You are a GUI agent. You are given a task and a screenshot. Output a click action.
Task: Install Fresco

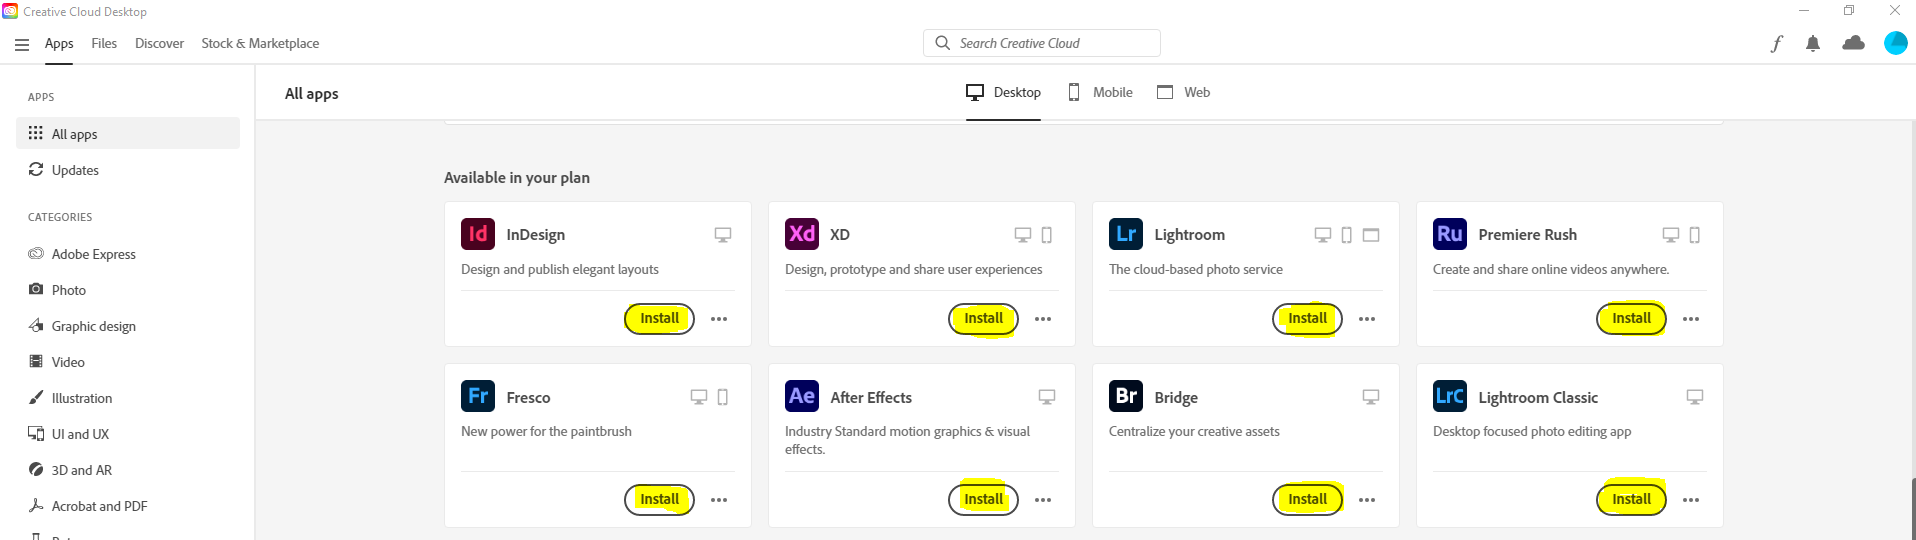coord(659,499)
